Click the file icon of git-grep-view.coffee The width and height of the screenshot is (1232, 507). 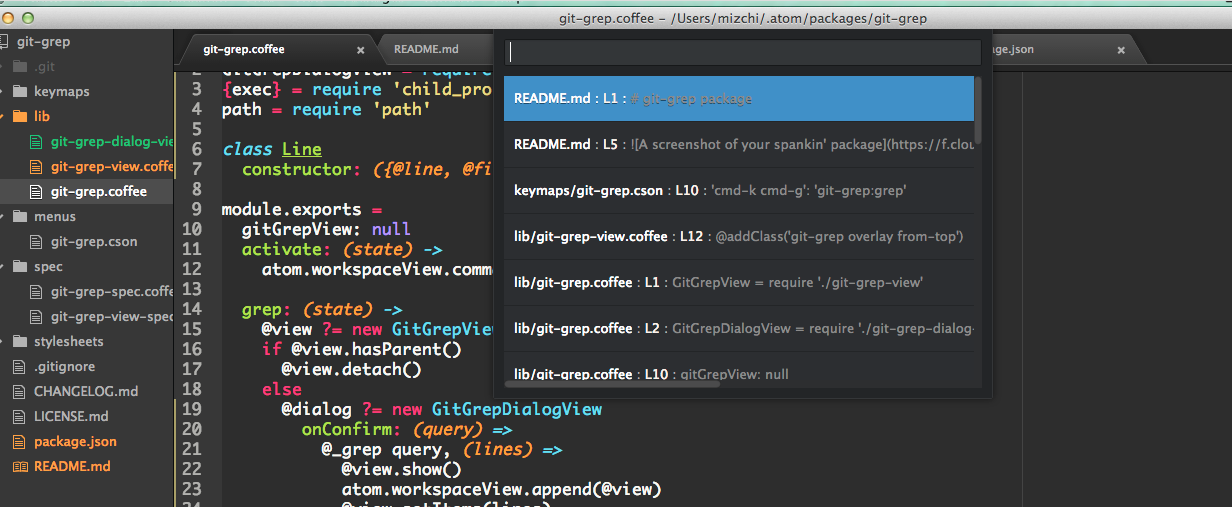pyautogui.click(x=37, y=167)
